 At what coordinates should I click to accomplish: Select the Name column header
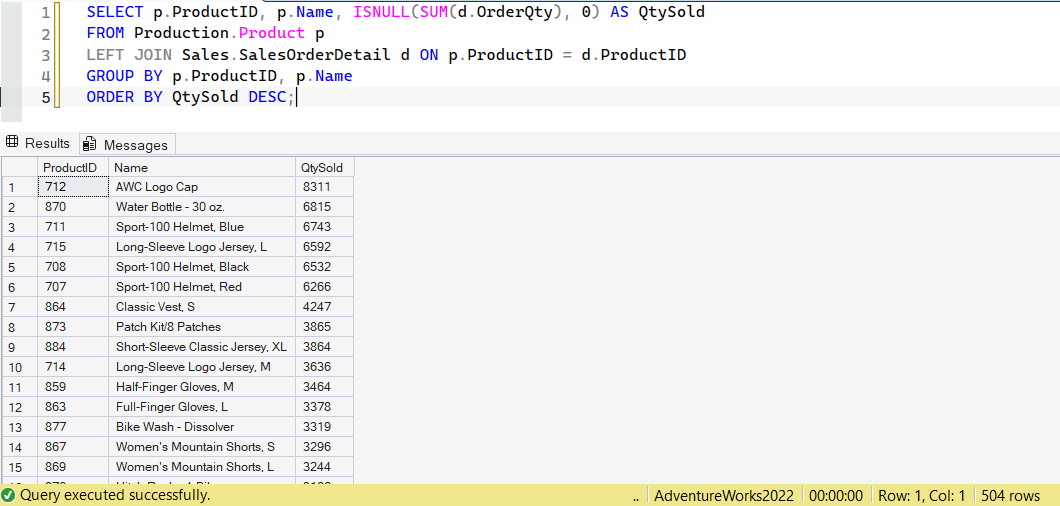pos(203,168)
